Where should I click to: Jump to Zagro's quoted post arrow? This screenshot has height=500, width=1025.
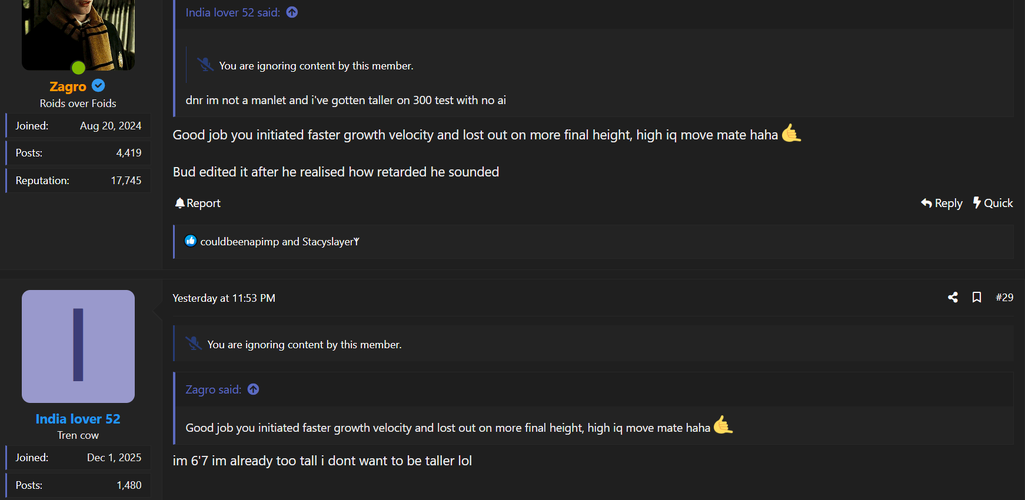253,390
